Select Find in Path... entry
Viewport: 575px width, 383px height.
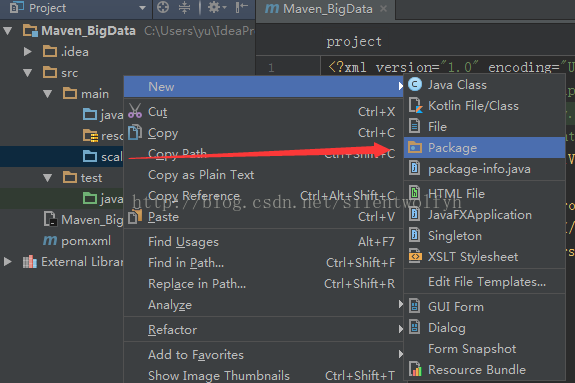[x=264, y=263]
